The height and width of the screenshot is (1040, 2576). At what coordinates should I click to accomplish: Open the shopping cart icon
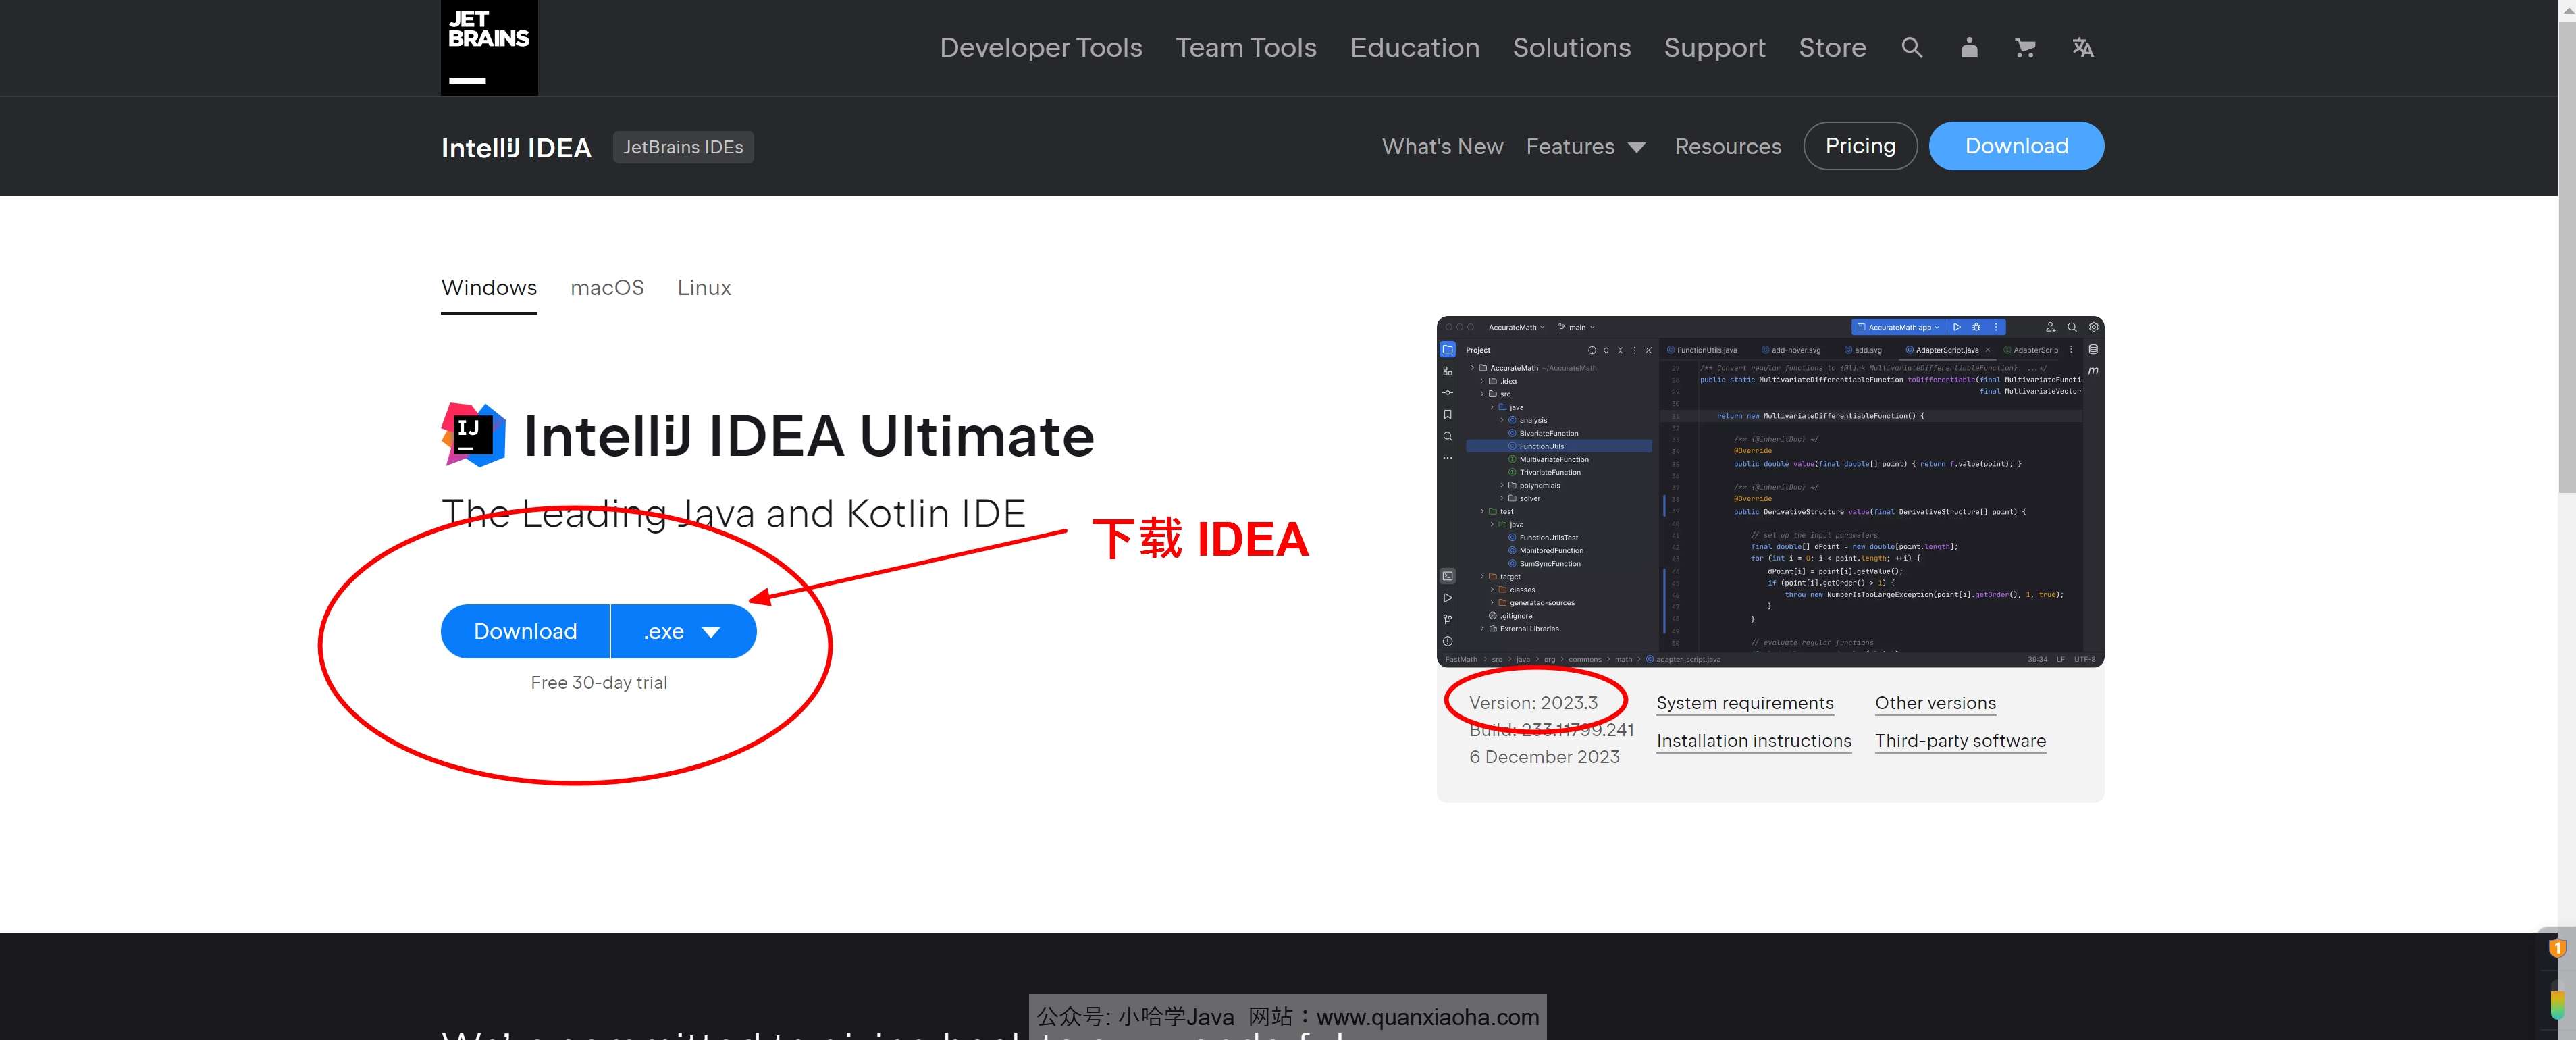pyautogui.click(x=2025, y=47)
